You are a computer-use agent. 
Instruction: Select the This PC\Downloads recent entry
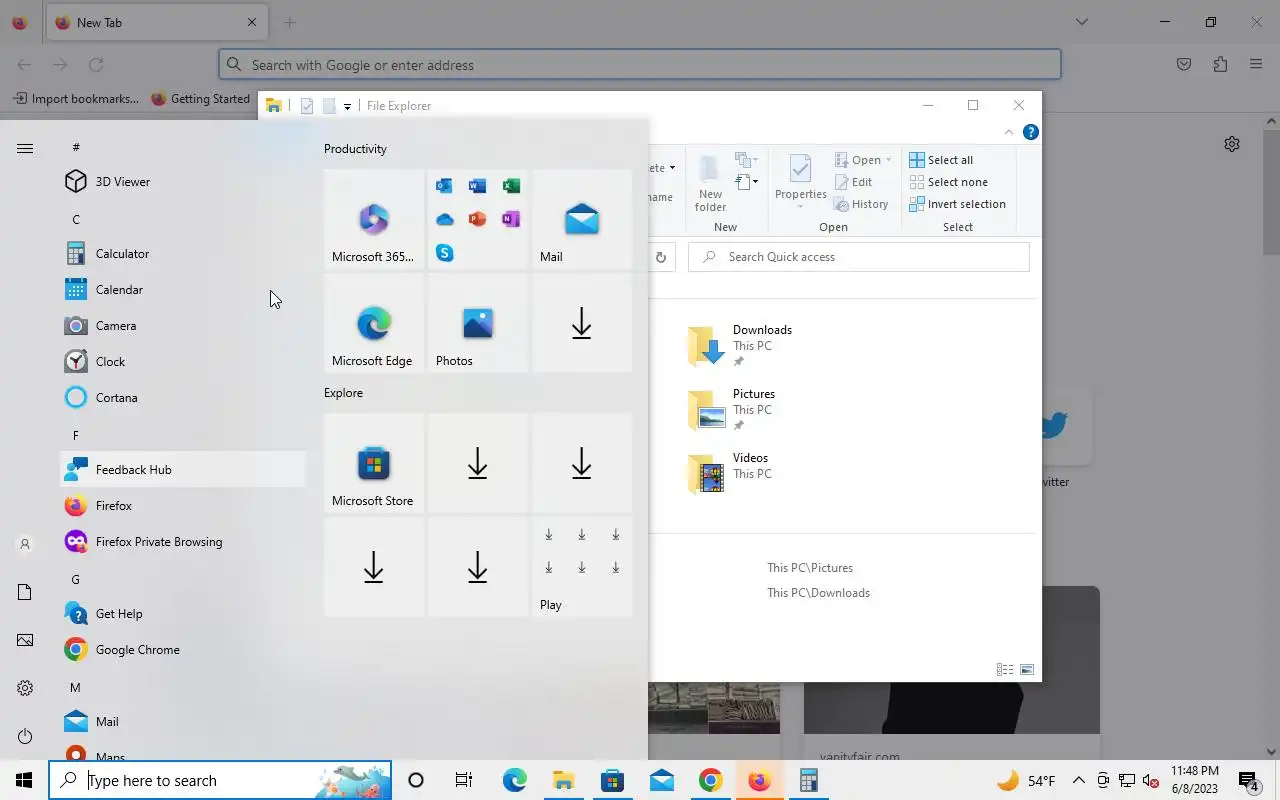[x=818, y=593]
